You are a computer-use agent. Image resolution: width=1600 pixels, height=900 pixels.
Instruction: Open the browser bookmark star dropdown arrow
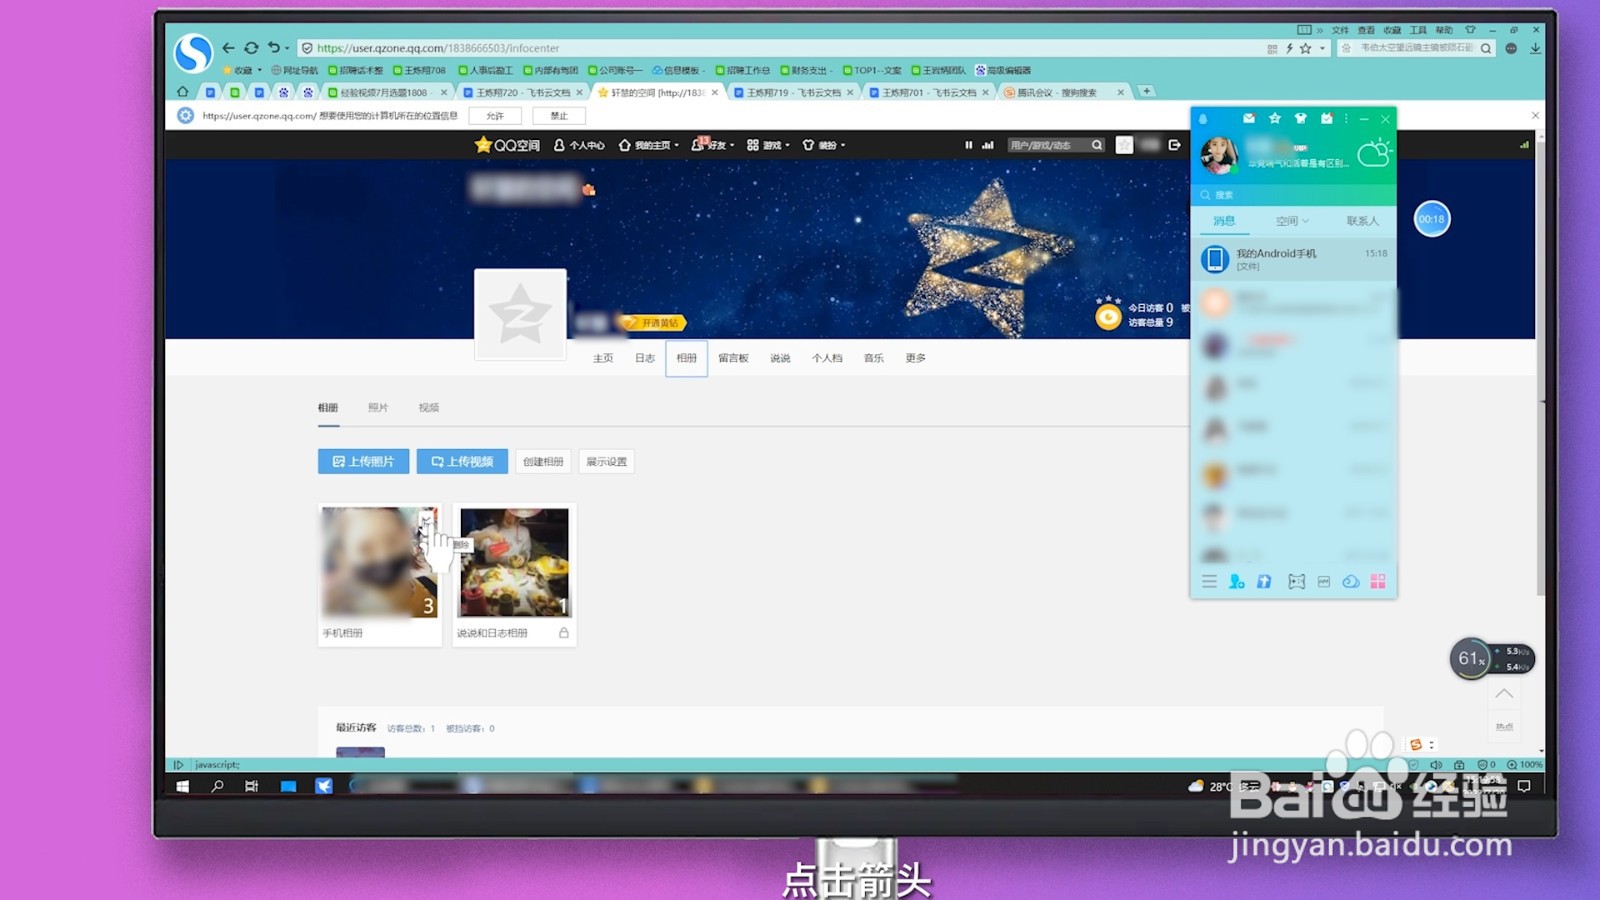coord(1322,48)
